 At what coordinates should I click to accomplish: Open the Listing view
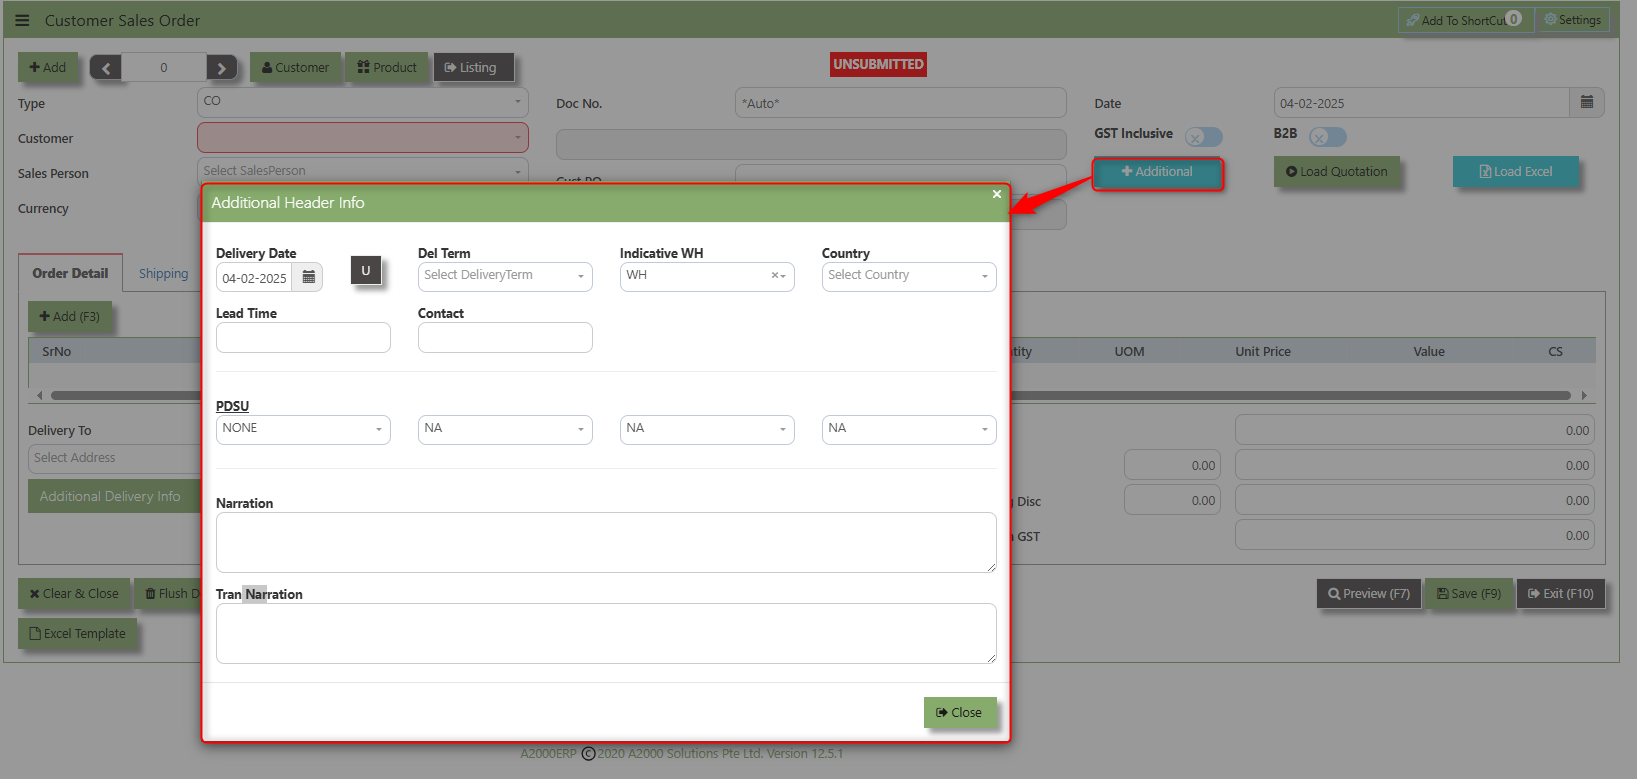473,67
